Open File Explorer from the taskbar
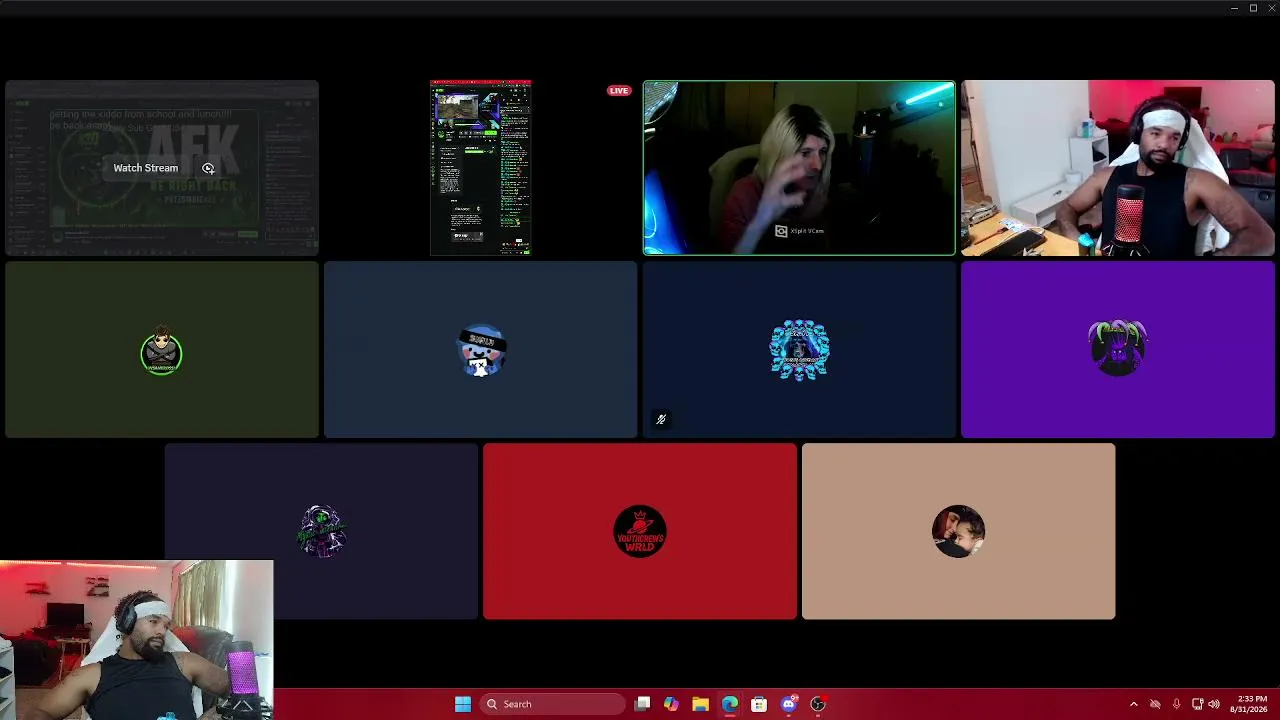 pyautogui.click(x=700, y=704)
